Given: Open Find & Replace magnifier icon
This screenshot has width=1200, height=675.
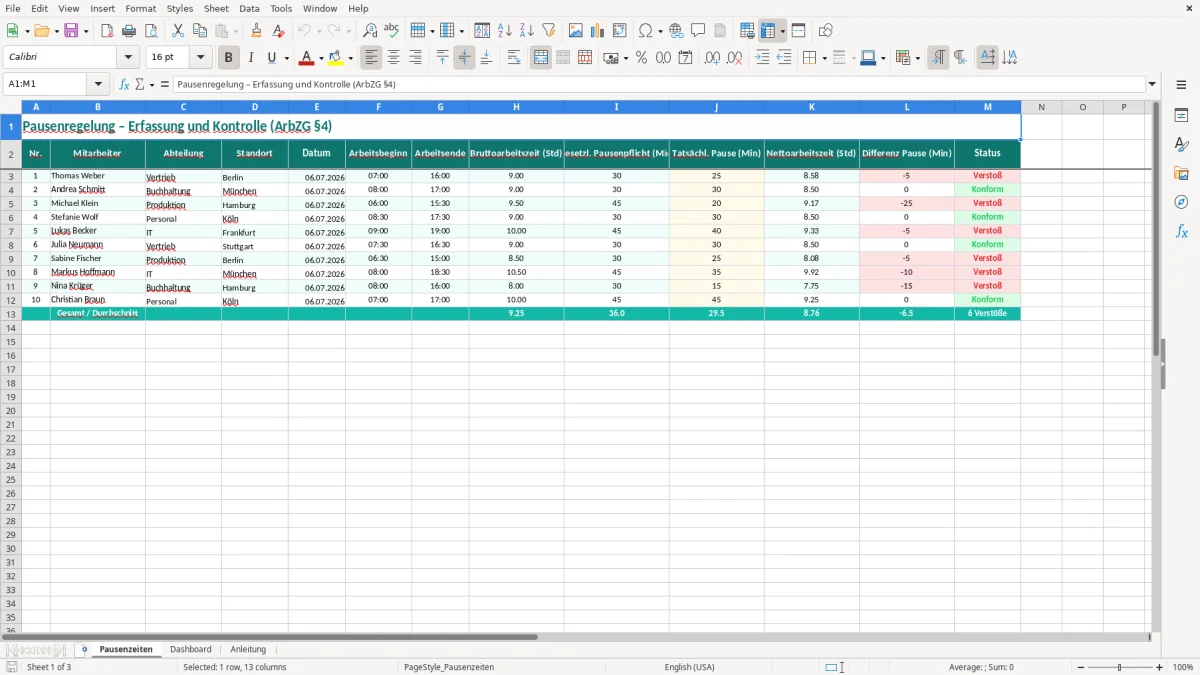Looking at the screenshot, I should (370, 31).
